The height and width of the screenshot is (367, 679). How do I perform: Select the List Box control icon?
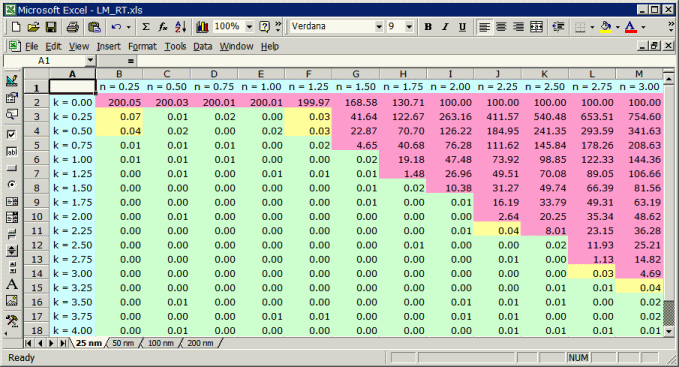click(x=12, y=201)
